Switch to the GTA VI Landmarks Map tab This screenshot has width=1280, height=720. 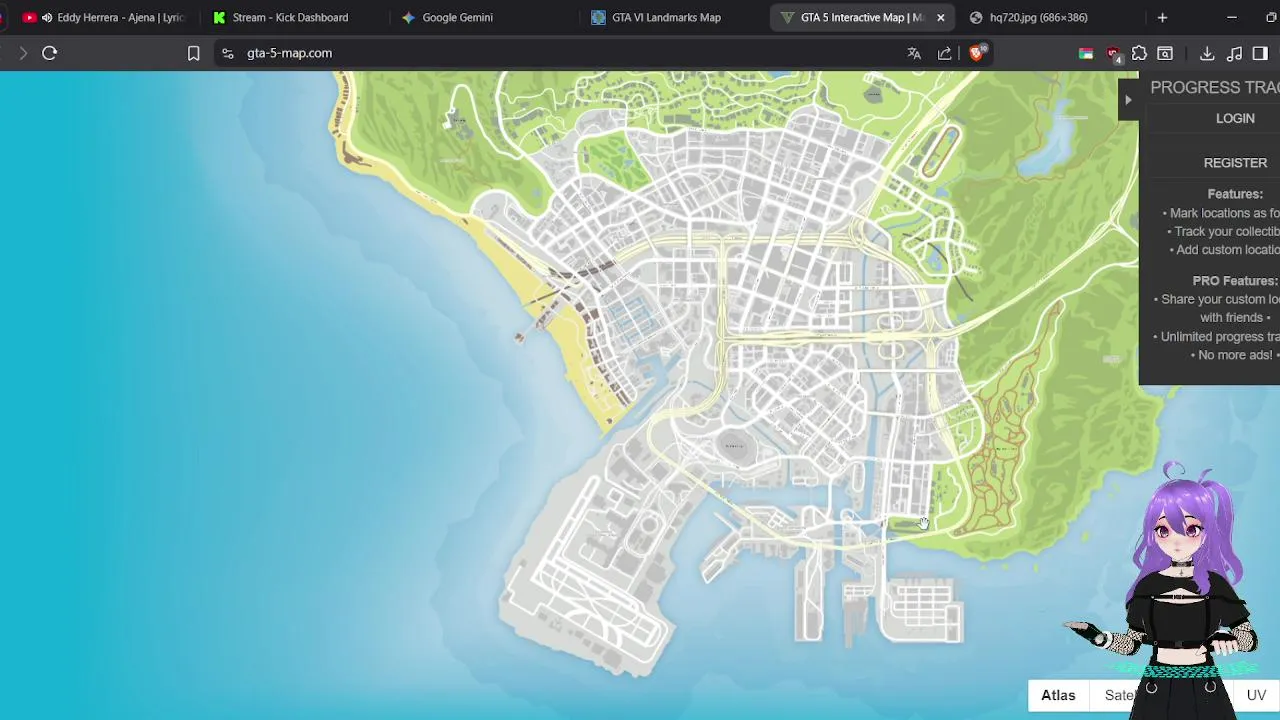pyautogui.click(x=666, y=17)
